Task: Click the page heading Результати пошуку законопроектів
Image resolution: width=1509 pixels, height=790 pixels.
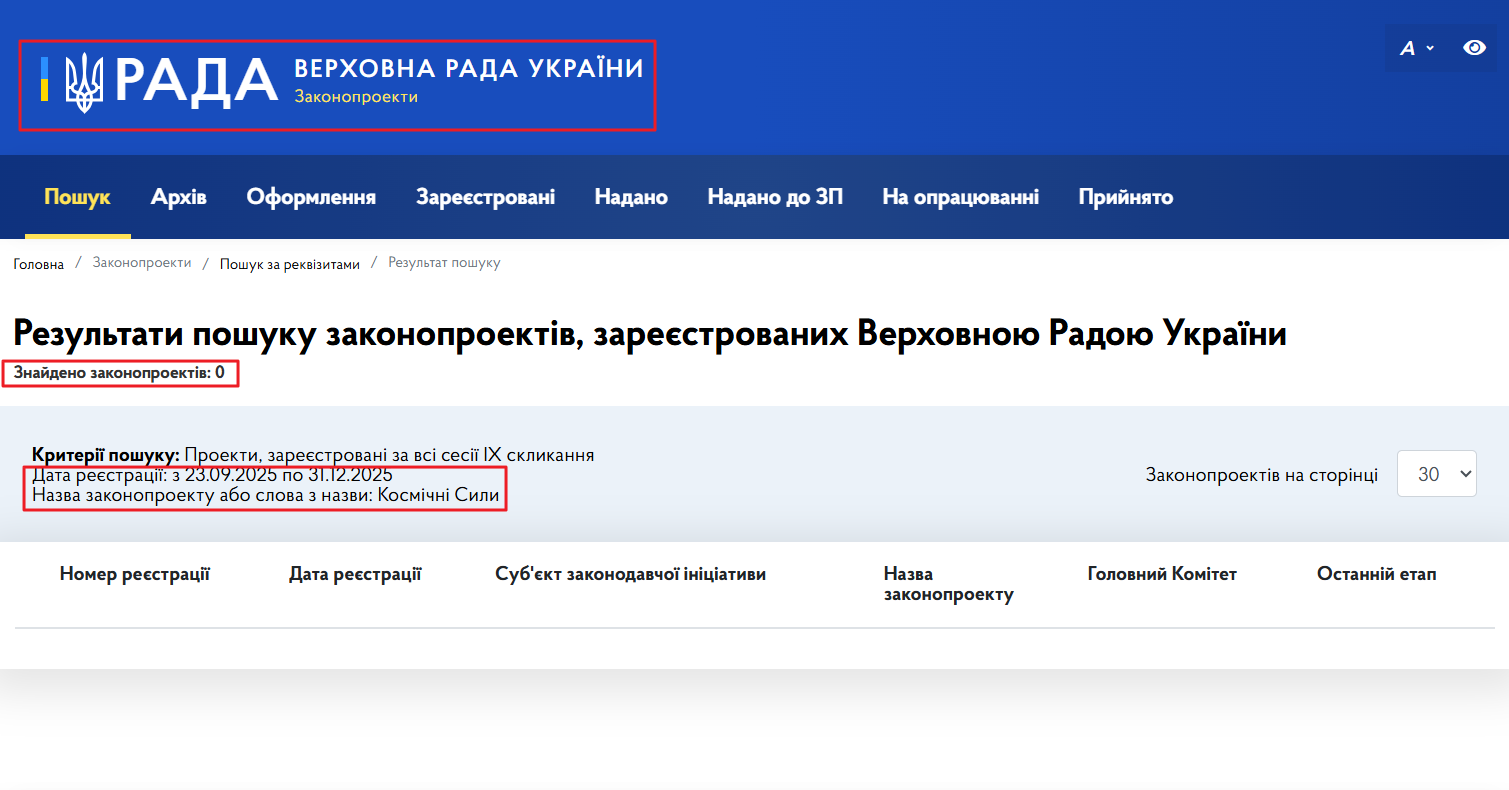Action: [650, 334]
